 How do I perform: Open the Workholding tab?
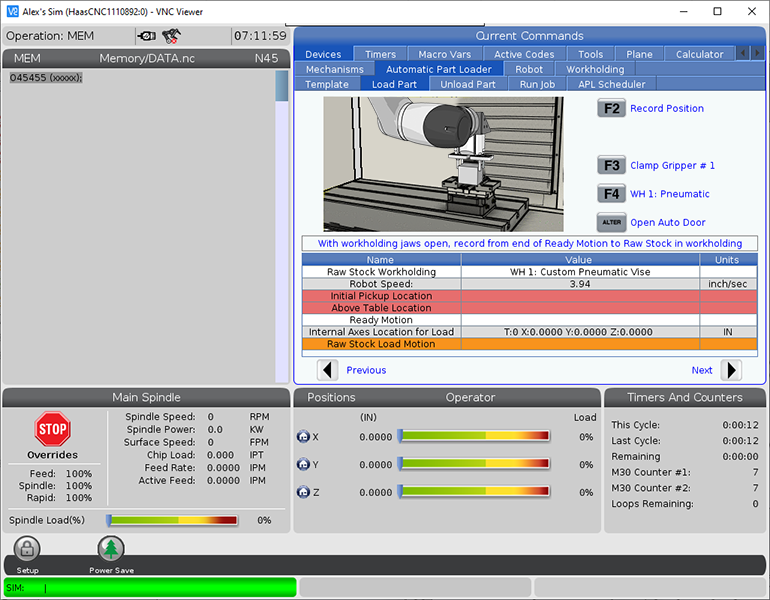[595, 69]
